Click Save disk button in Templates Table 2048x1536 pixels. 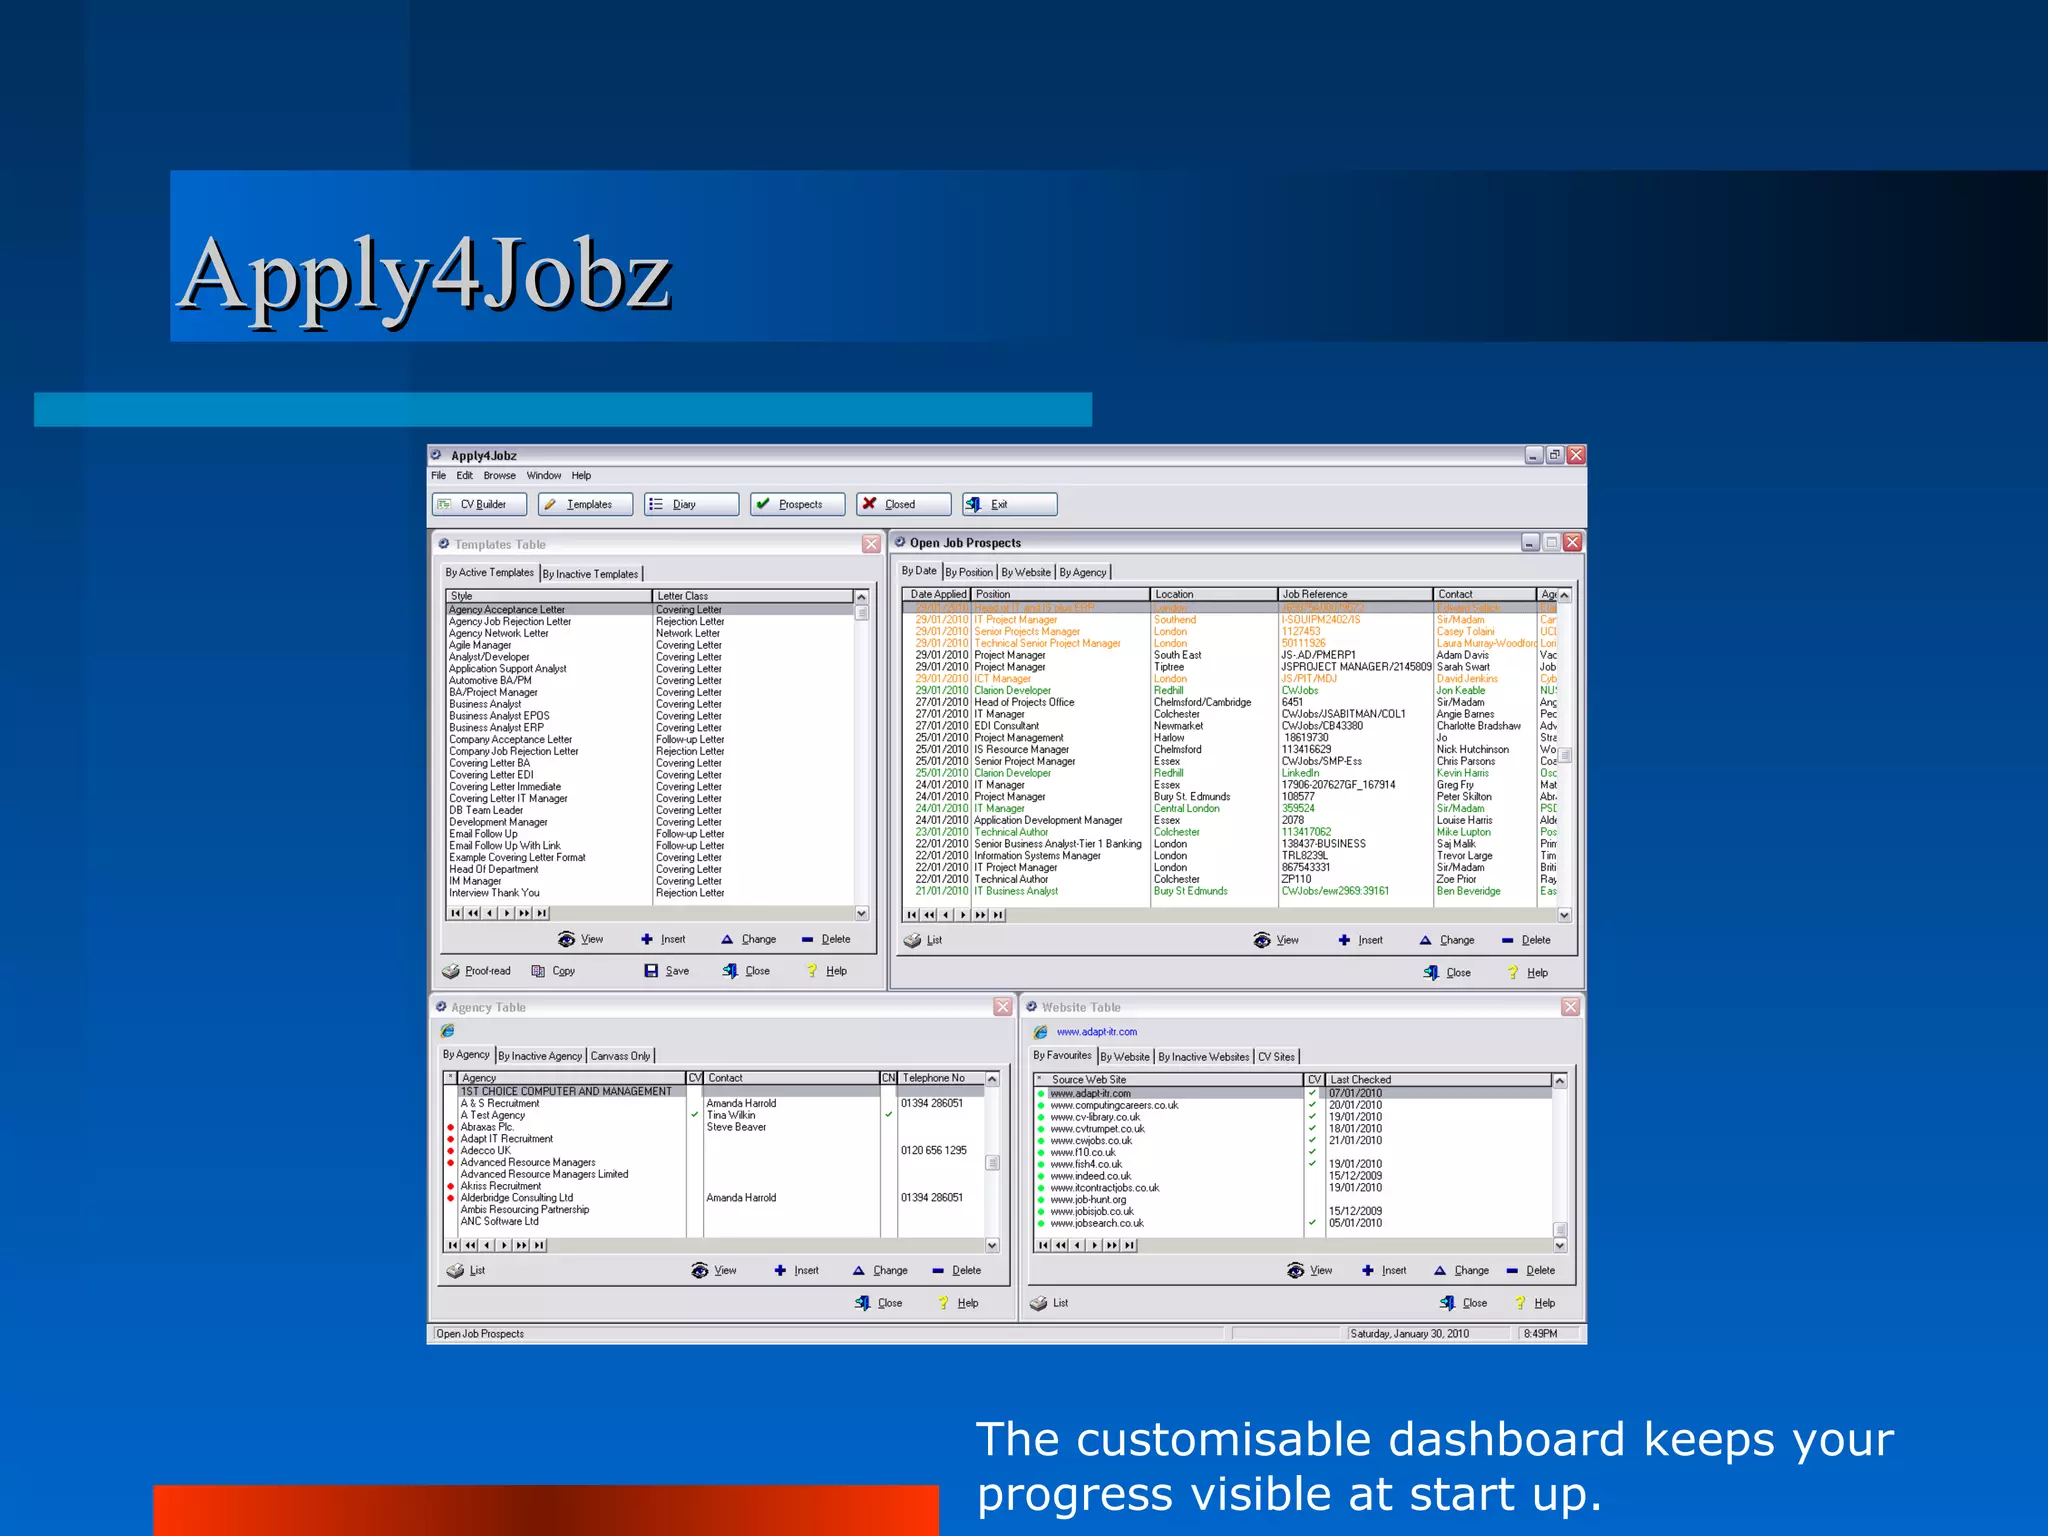click(x=667, y=971)
